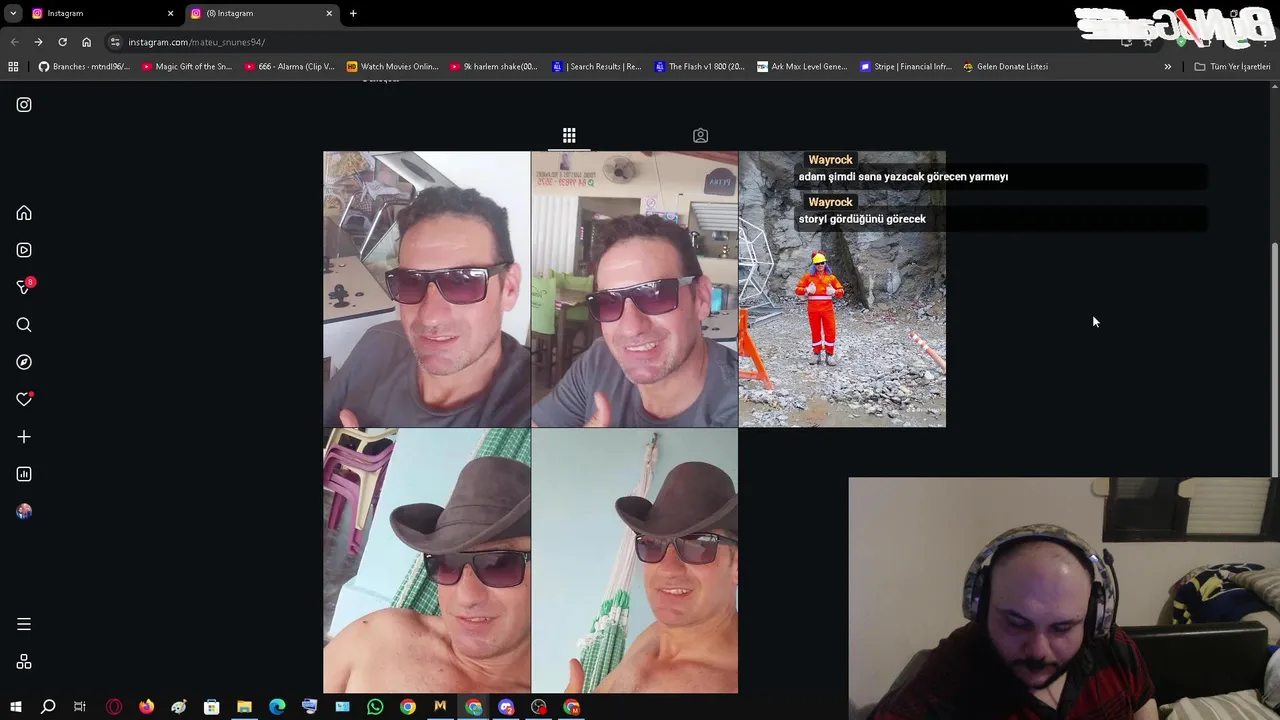The width and height of the screenshot is (1280, 720).
Task: Open Instagram search panel
Action: point(24,325)
